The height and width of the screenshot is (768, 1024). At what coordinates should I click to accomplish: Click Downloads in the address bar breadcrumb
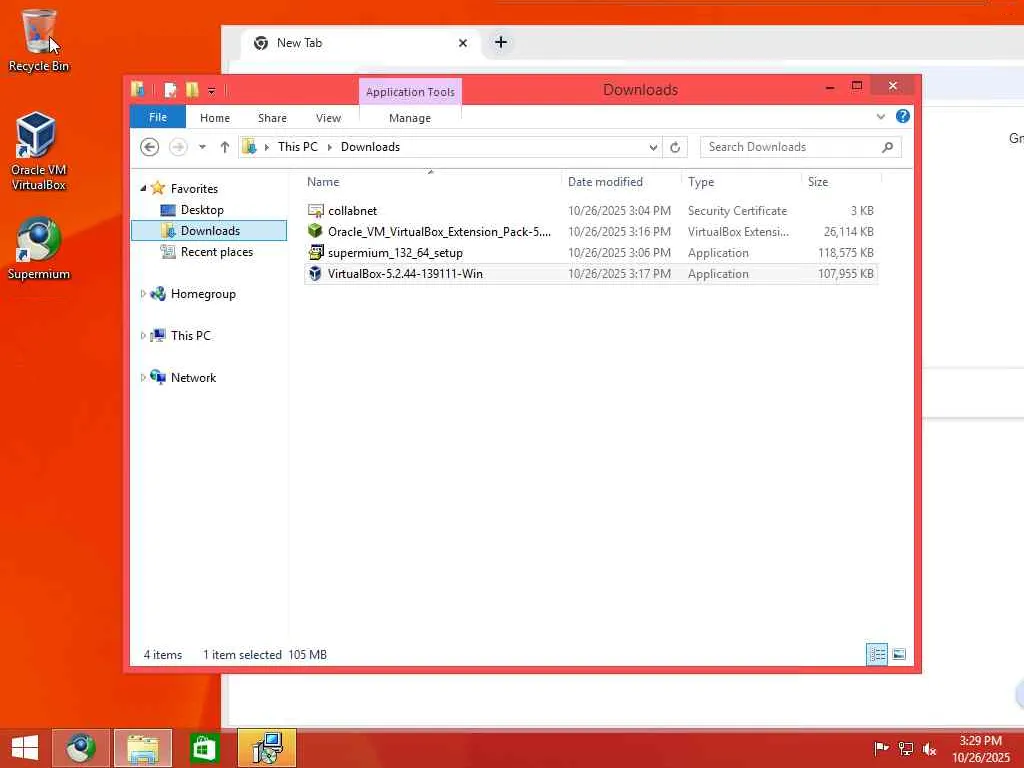[370, 147]
